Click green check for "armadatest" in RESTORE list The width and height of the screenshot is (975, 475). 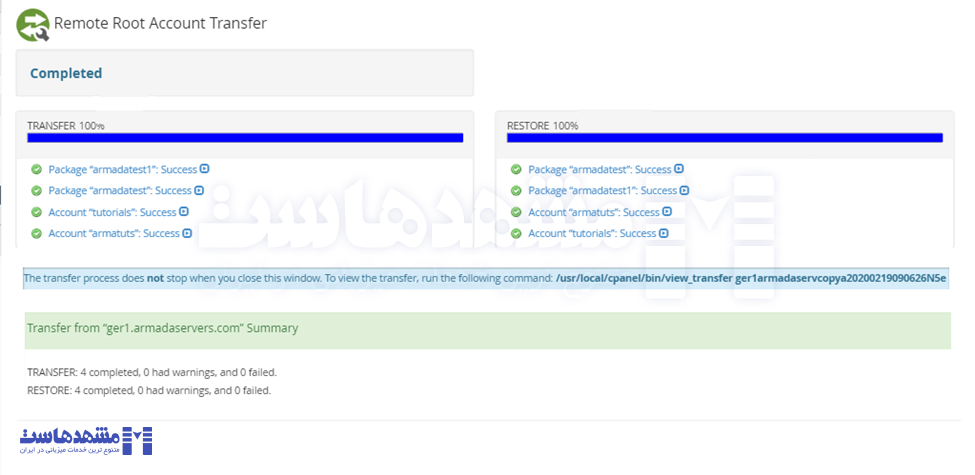(516, 170)
